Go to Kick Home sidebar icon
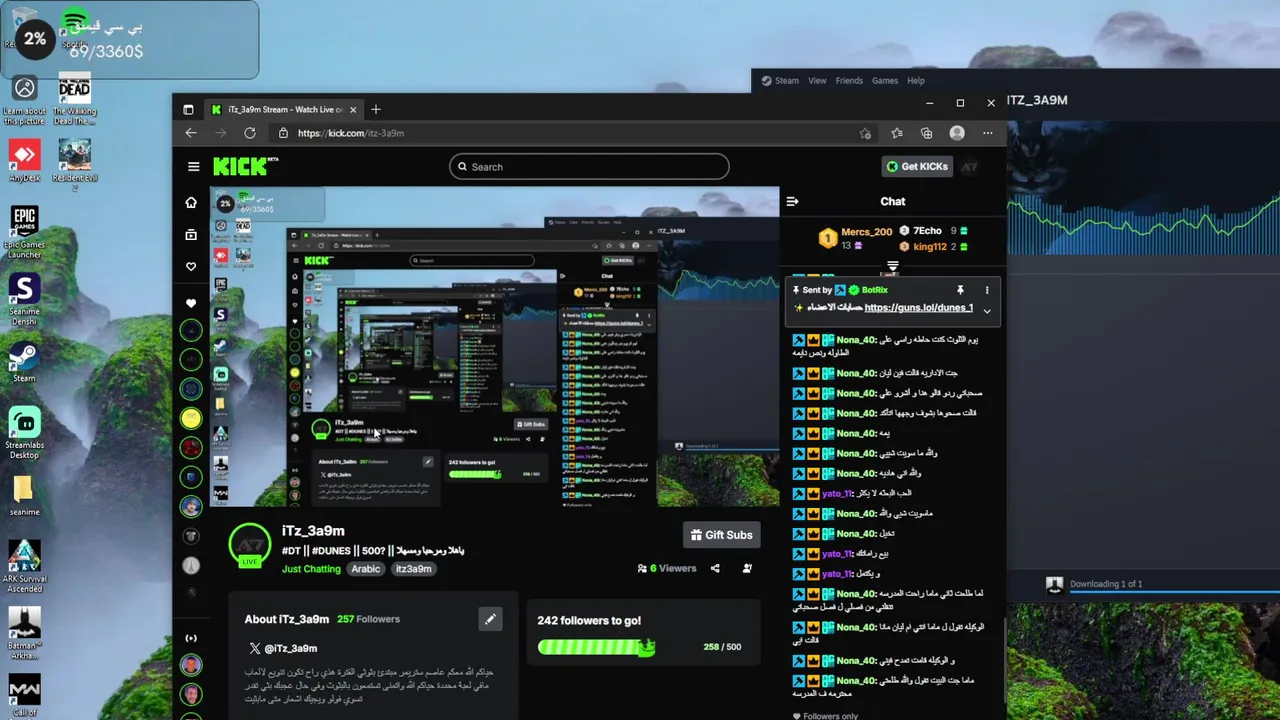 191,203
